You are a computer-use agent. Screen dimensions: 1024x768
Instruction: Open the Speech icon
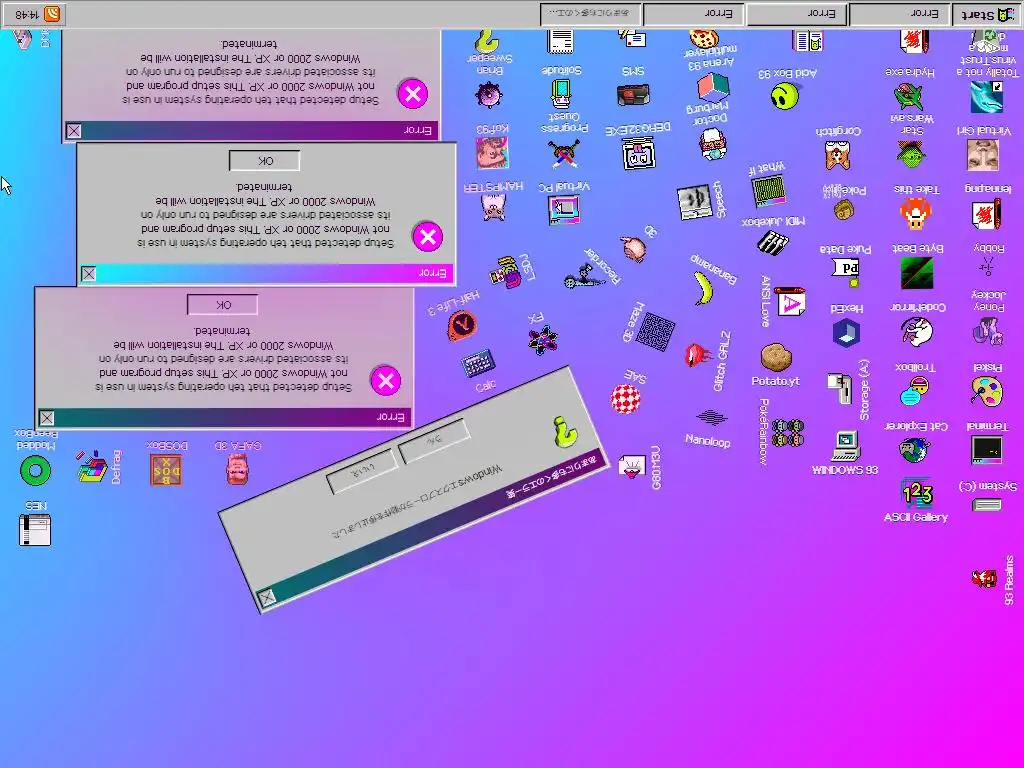[x=694, y=202]
